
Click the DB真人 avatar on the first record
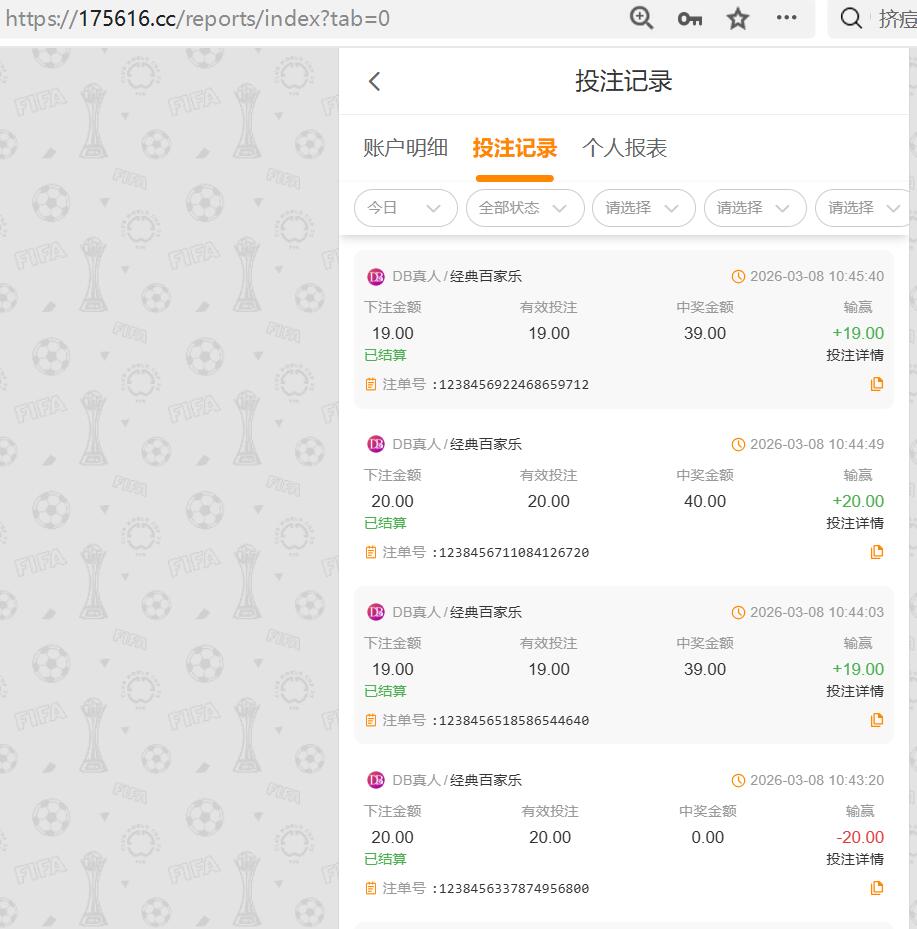point(376,276)
